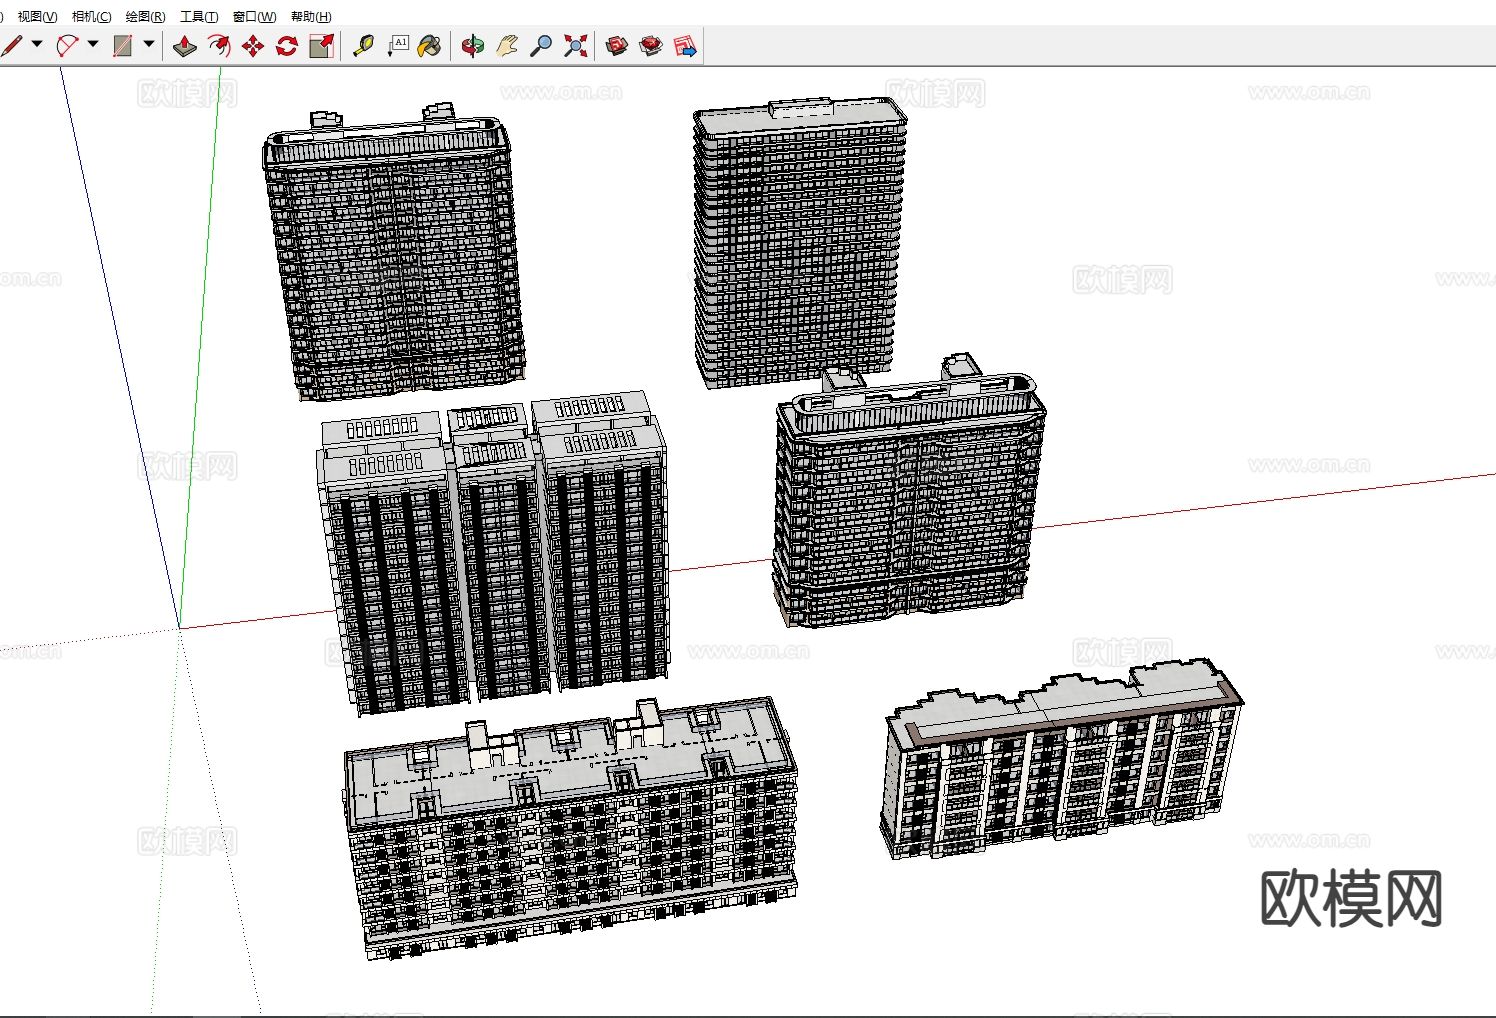Image resolution: width=1496 pixels, height=1018 pixels.
Task: Choose the Text label tool
Action: tap(397, 46)
